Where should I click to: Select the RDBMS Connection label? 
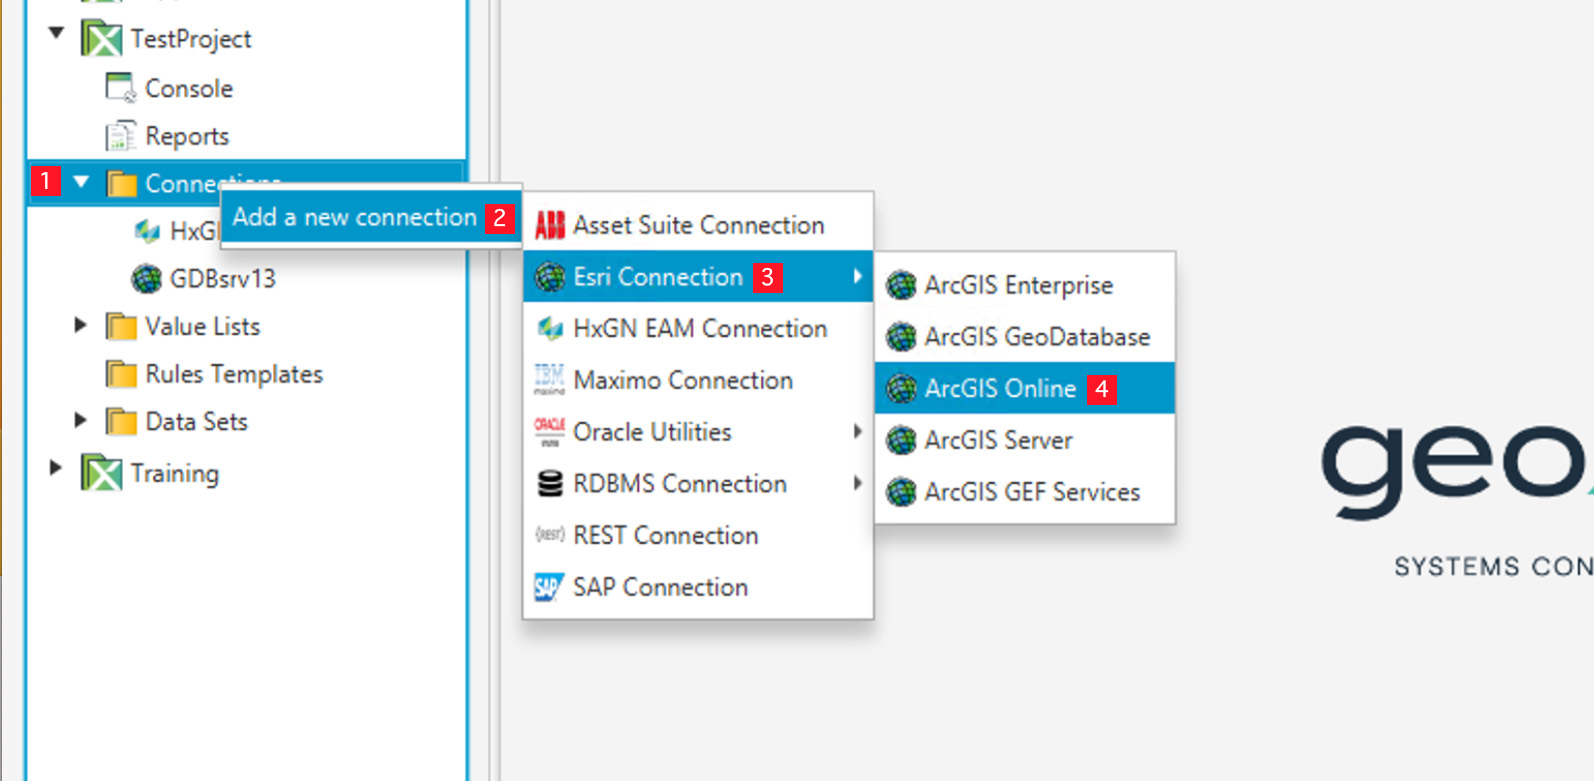point(680,484)
